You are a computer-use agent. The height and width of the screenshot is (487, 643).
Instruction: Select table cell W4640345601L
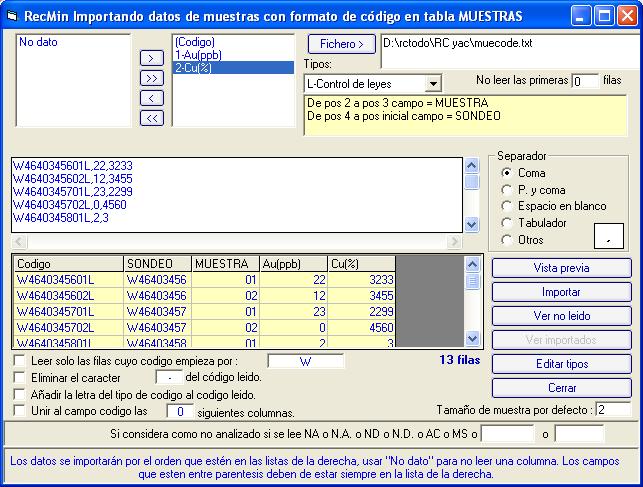(68, 280)
